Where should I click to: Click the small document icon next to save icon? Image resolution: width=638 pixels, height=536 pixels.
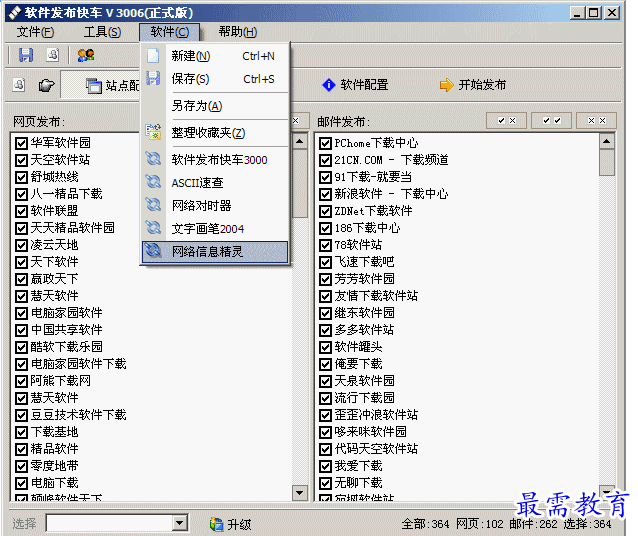tap(52, 55)
